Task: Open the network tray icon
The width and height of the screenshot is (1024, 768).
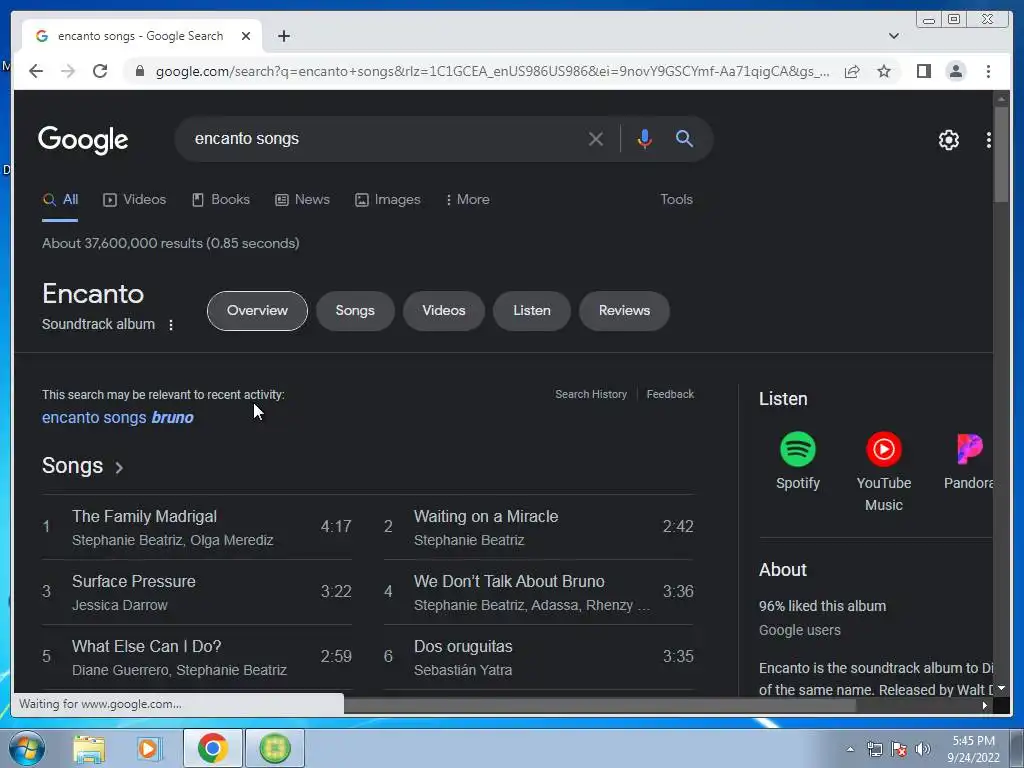Action: point(874,749)
